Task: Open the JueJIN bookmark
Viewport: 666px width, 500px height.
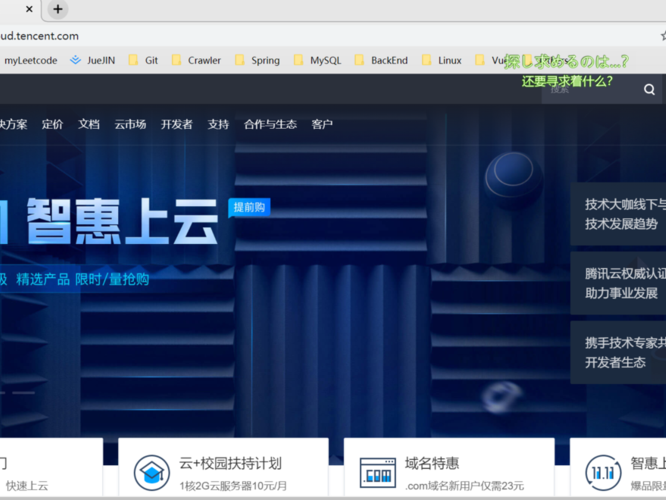Action: point(93,60)
